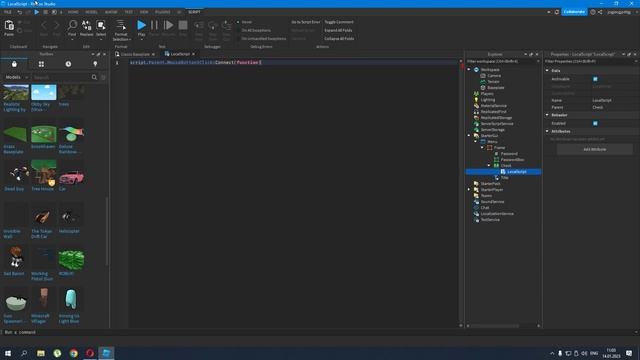This screenshot has height=360, width=640.
Task: Collapse the Frame tree node
Action: coord(482,148)
